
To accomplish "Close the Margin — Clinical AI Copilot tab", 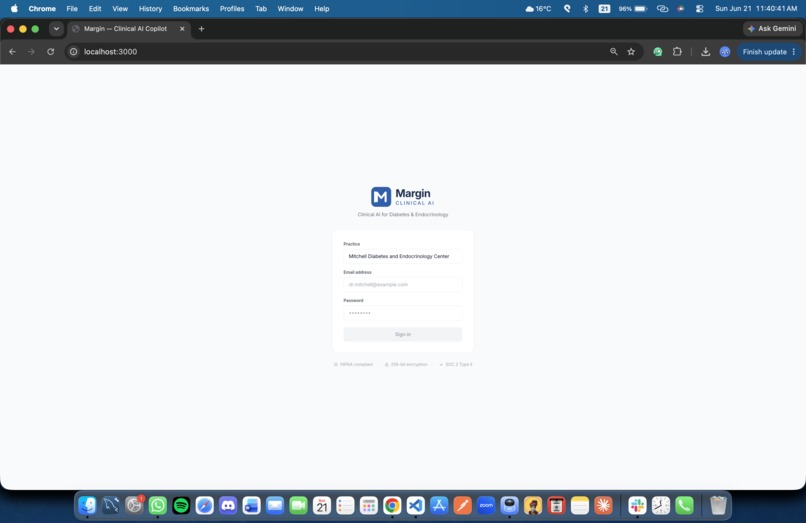I will [182, 29].
